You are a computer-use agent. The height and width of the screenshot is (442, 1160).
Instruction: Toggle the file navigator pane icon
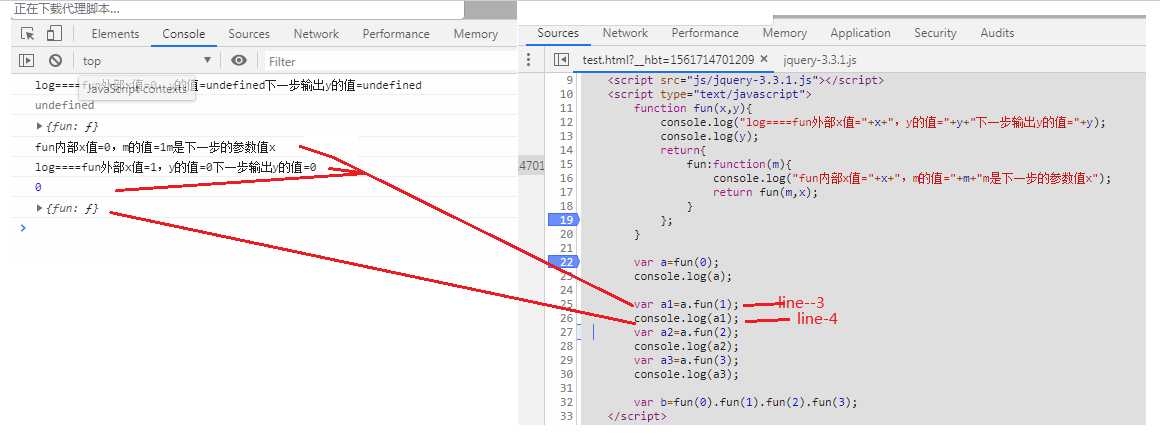(561, 60)
